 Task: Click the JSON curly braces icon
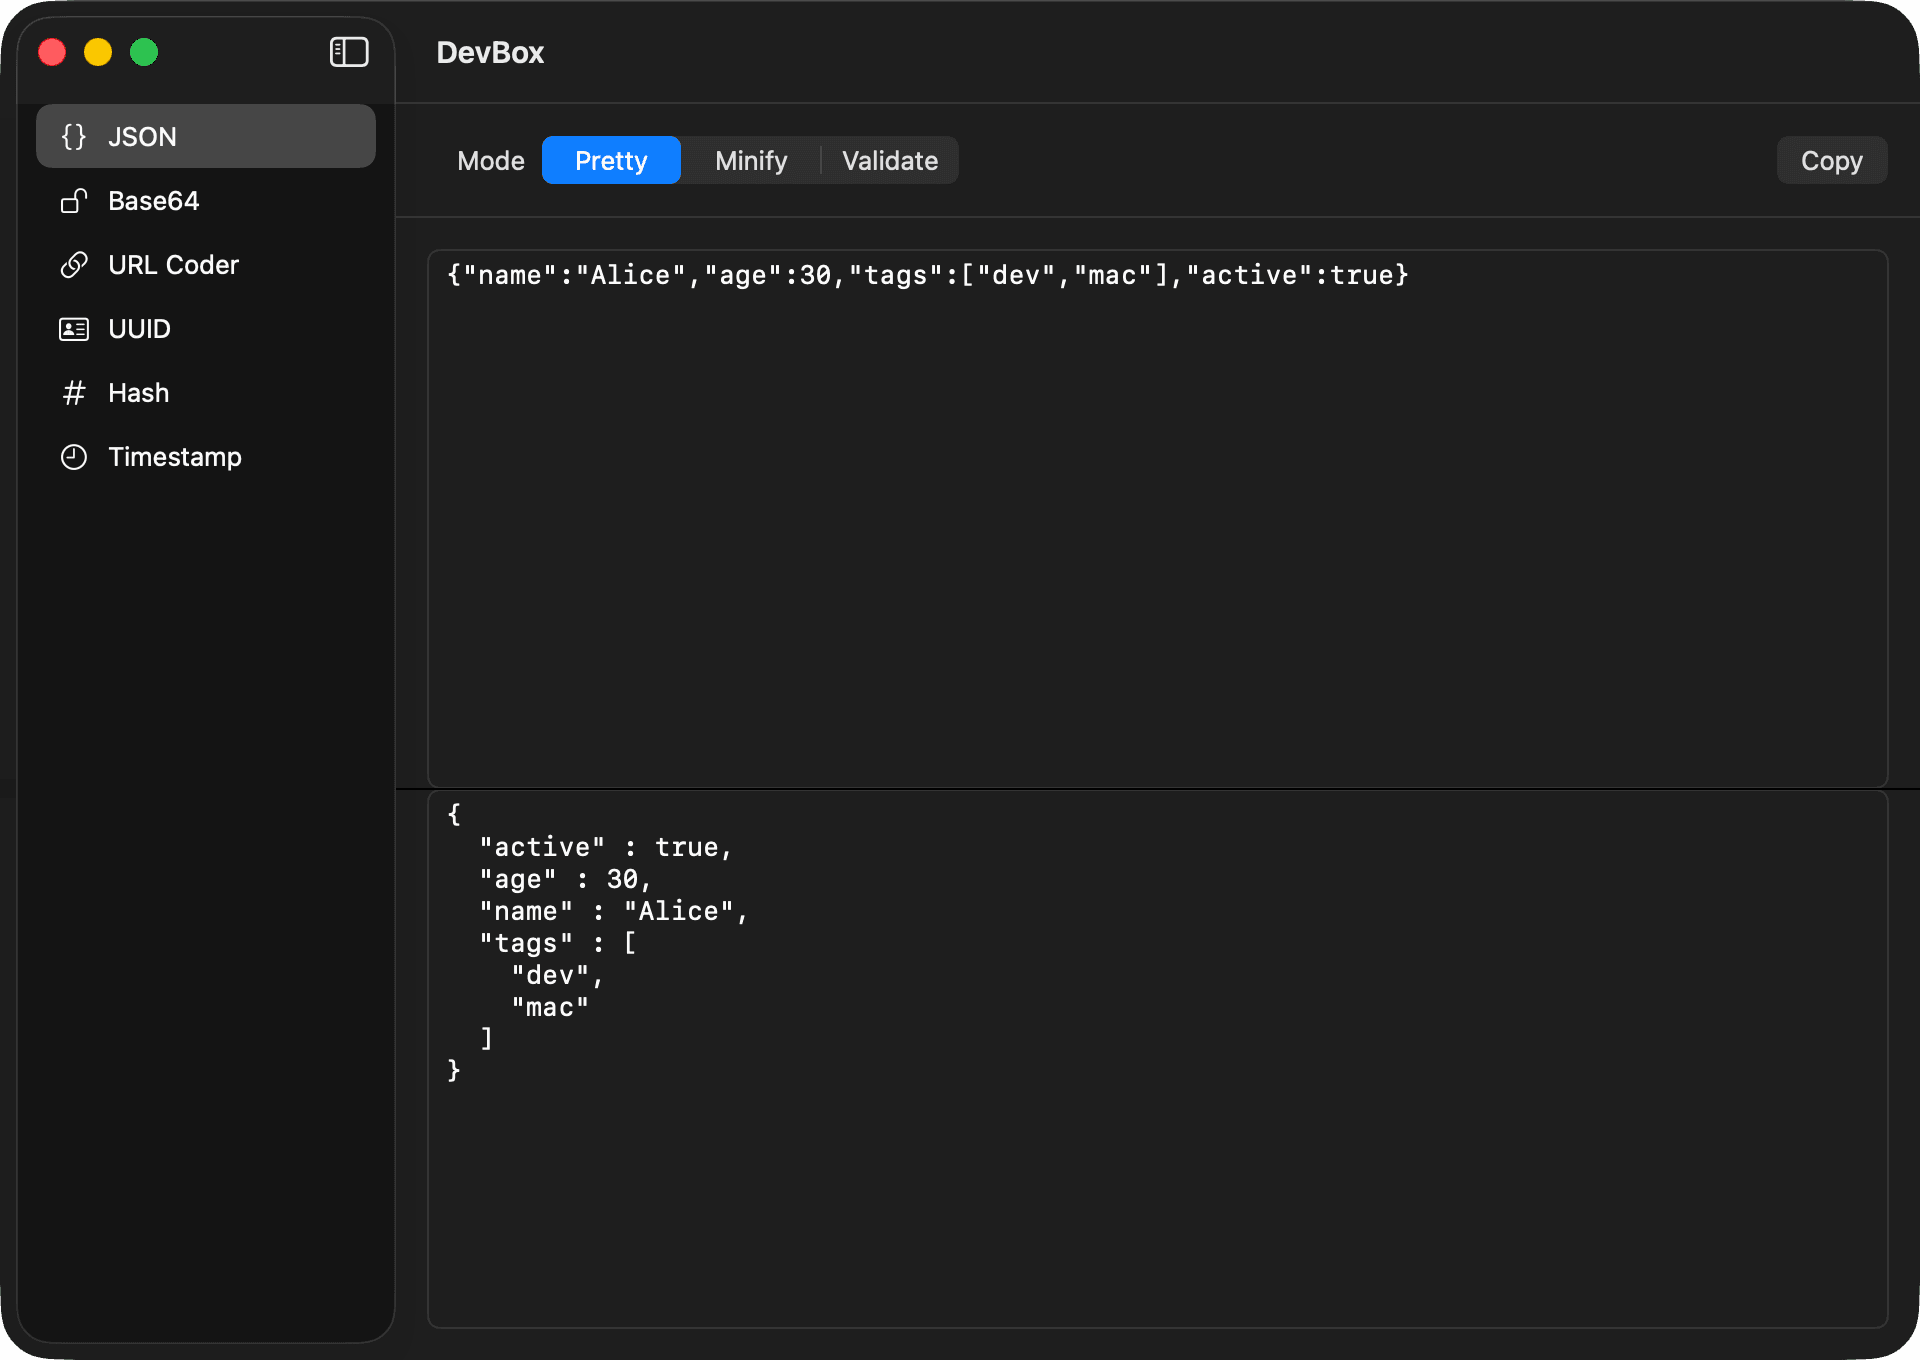point(74,137)
